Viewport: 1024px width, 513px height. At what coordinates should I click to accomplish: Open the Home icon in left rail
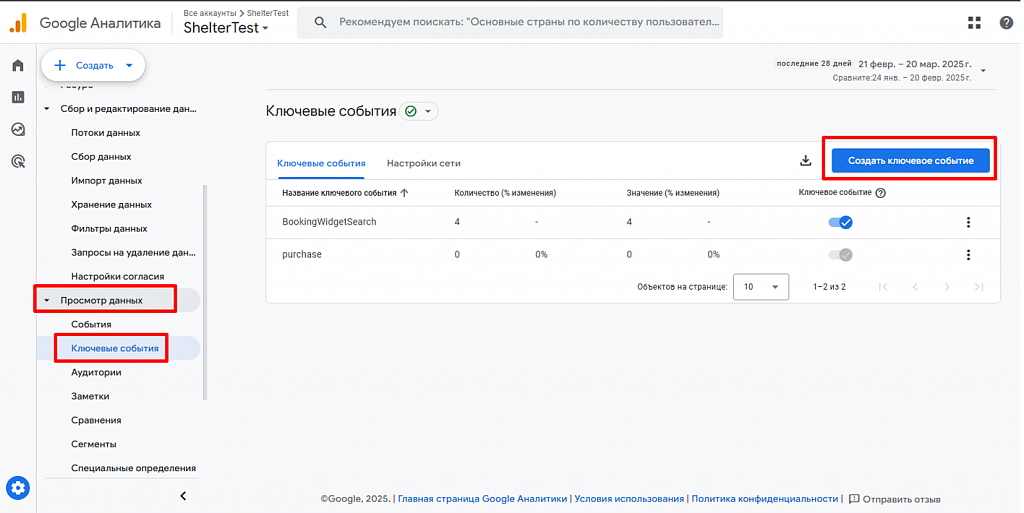tap(18, 65)
